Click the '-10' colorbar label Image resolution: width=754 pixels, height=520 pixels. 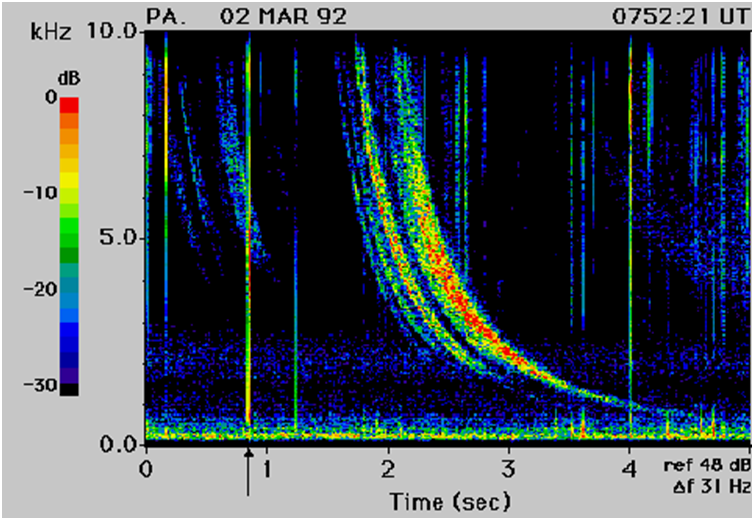pyautogui.click(x=41, y=193)
